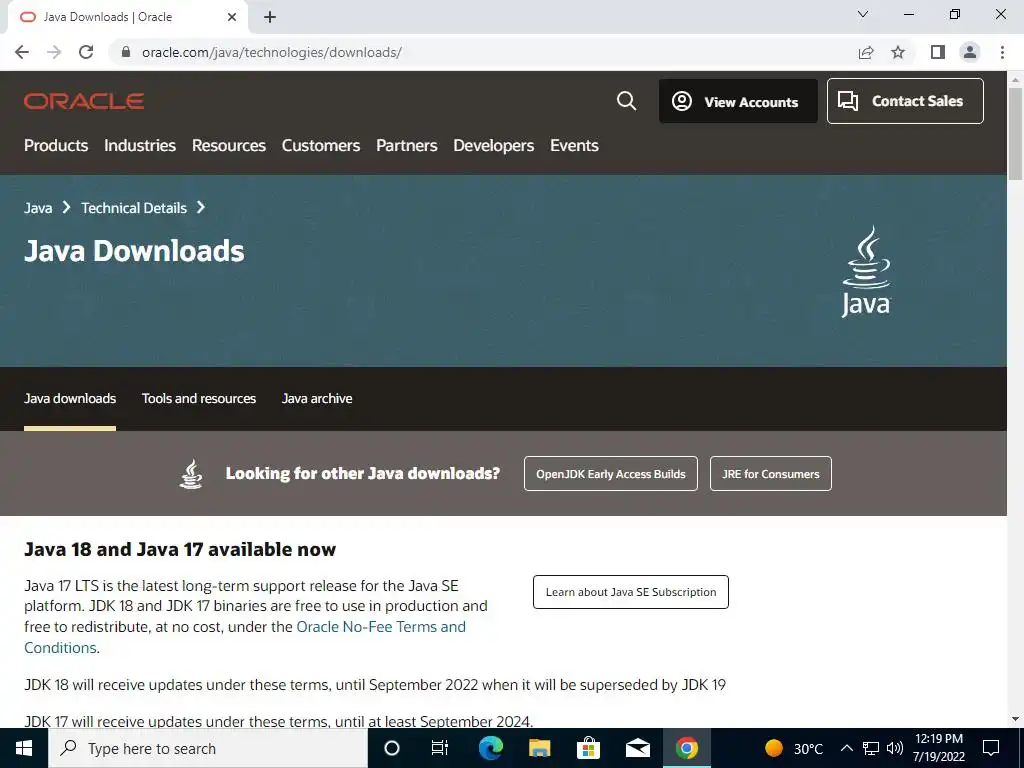1024x768 pixels.
Task: Click the JRE for Consumers button
Action: click(771, 473)
